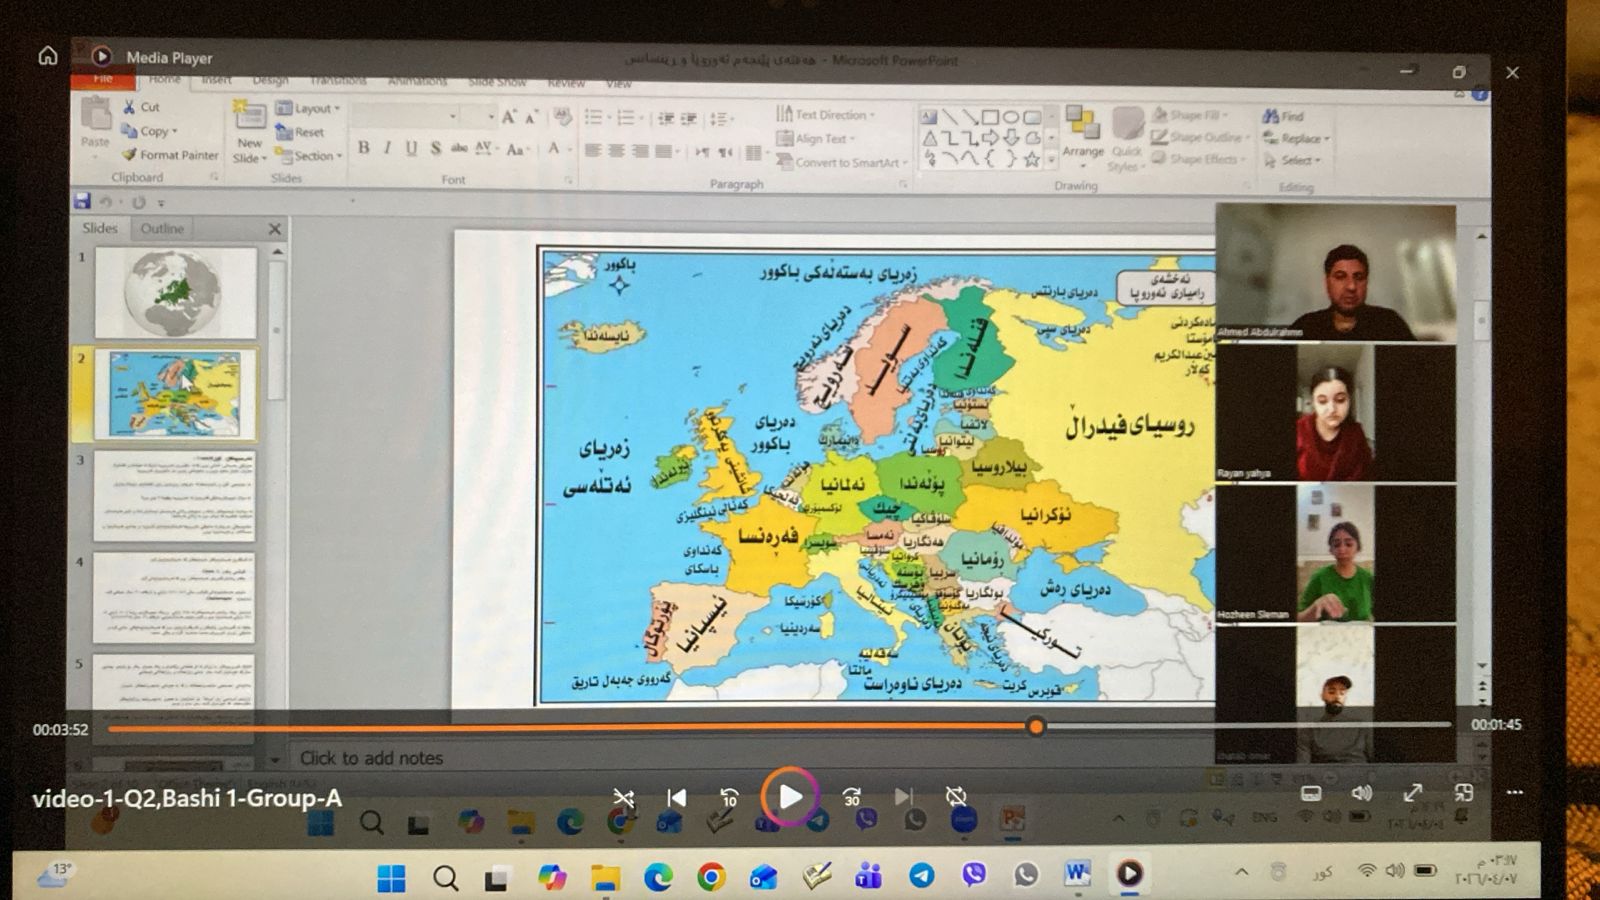Screen dimensions: 1600x900
Task: Open the mini player view
Action: tap(1464, 793)
